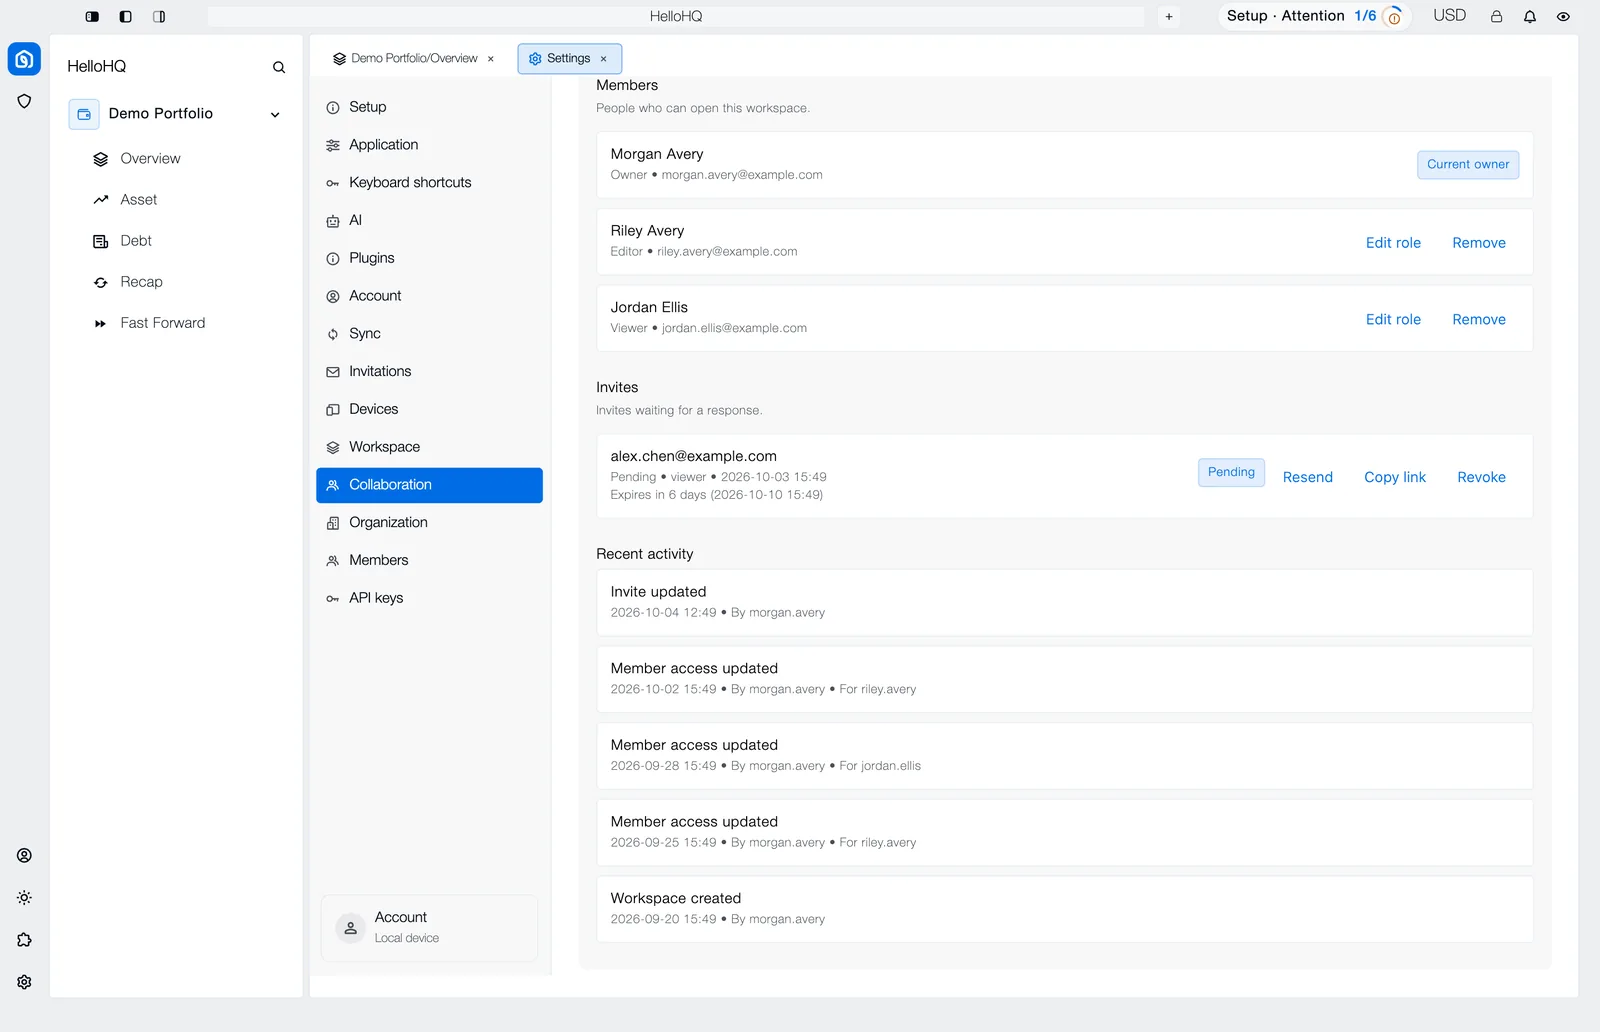
Task: Open AI settings section
Action: pyautogui.click(x=429, y=220)
